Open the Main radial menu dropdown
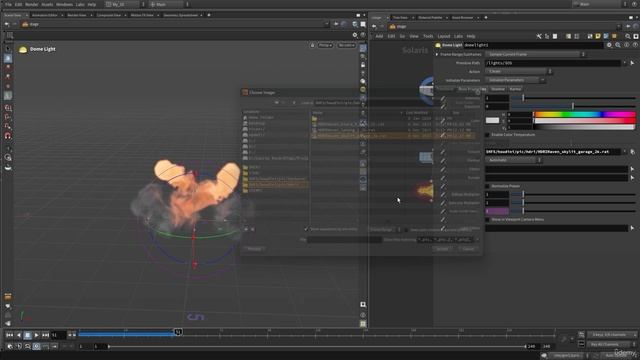 169,4
